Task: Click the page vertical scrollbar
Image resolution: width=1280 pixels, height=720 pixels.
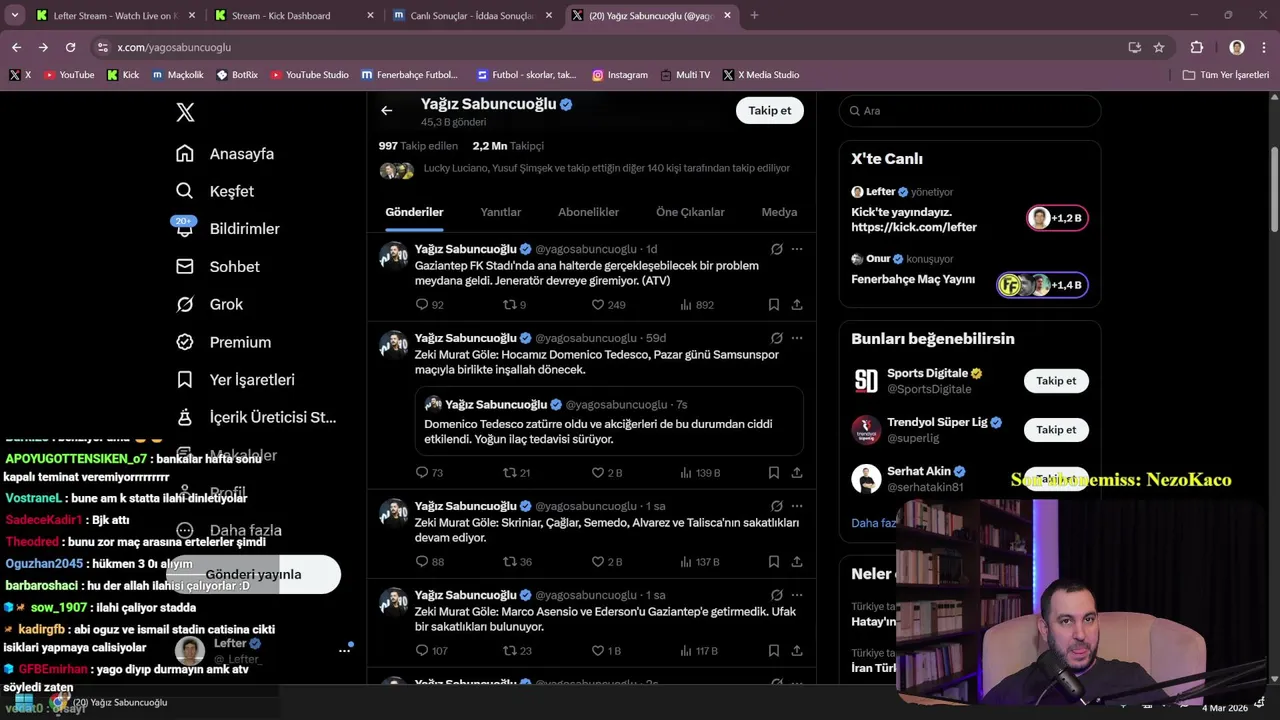Action: point(1274,190)
